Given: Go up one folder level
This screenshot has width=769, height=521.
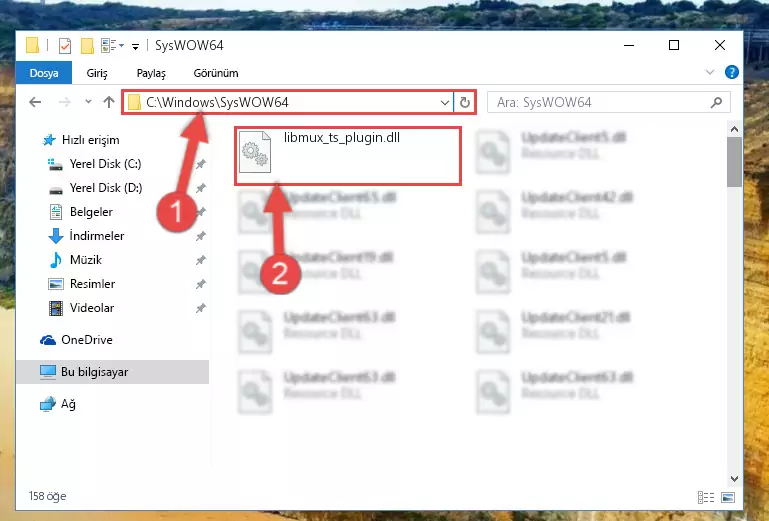Looking at the screenshot, I should (109, 102).
